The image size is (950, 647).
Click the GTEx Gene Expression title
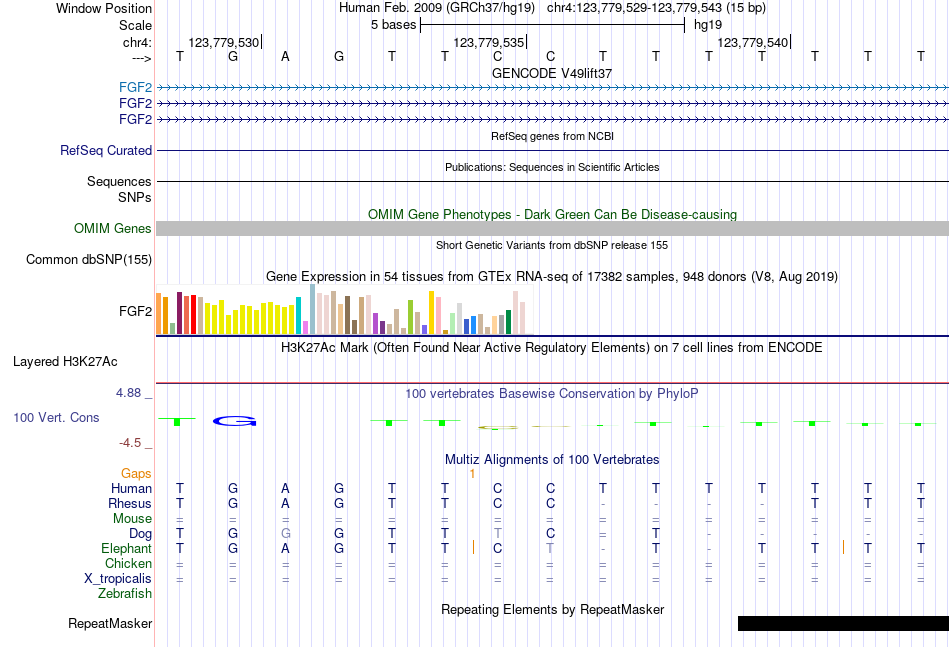click(552, 277)
